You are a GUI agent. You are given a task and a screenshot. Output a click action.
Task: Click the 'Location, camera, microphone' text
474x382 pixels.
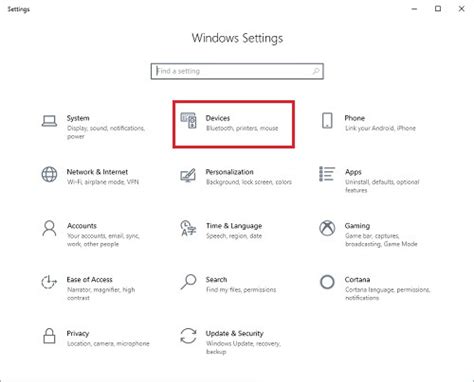(108, 344)
